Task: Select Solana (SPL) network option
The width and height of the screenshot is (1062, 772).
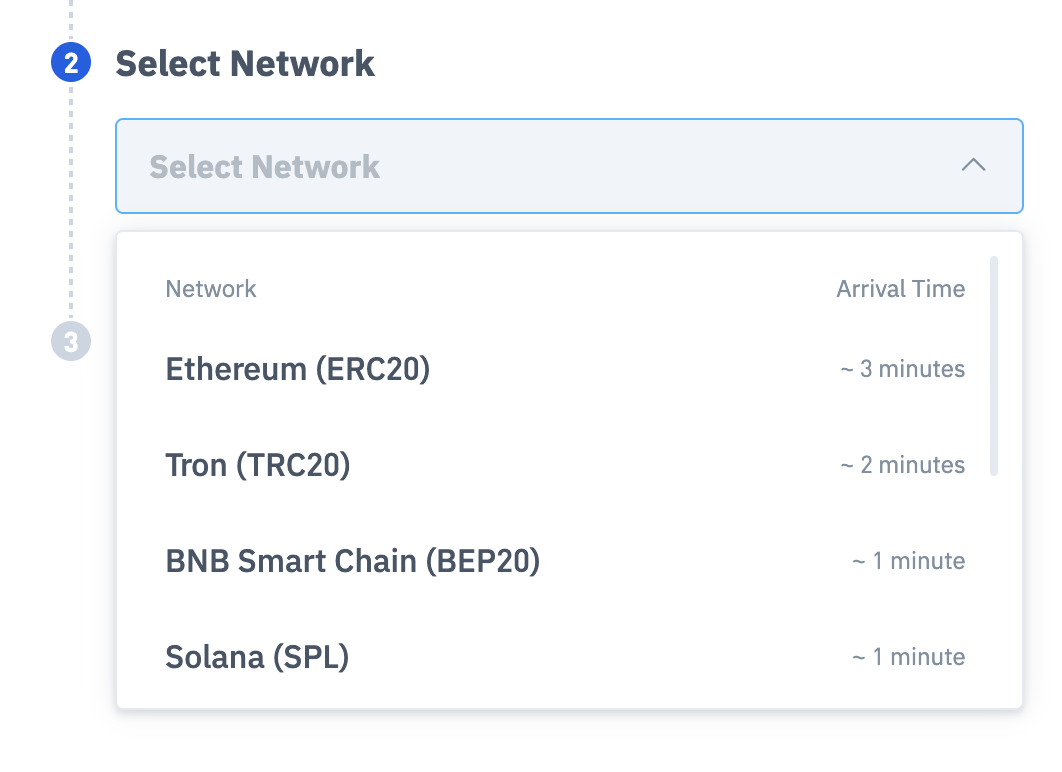Action: [x=566, y=657]
